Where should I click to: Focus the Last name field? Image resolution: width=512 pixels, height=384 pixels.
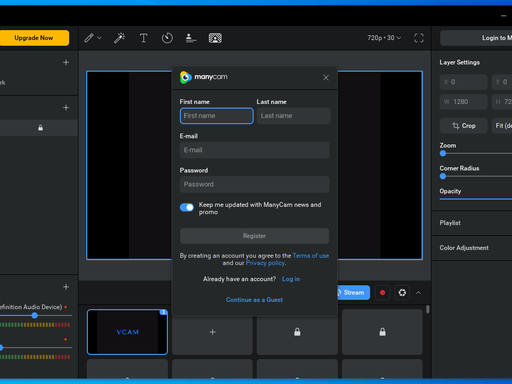[x=293, y=116]
